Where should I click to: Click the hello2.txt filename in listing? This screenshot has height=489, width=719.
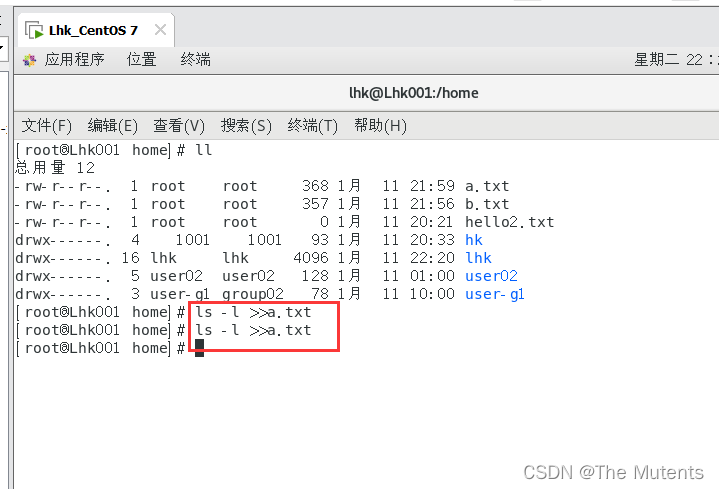[509, 222]
